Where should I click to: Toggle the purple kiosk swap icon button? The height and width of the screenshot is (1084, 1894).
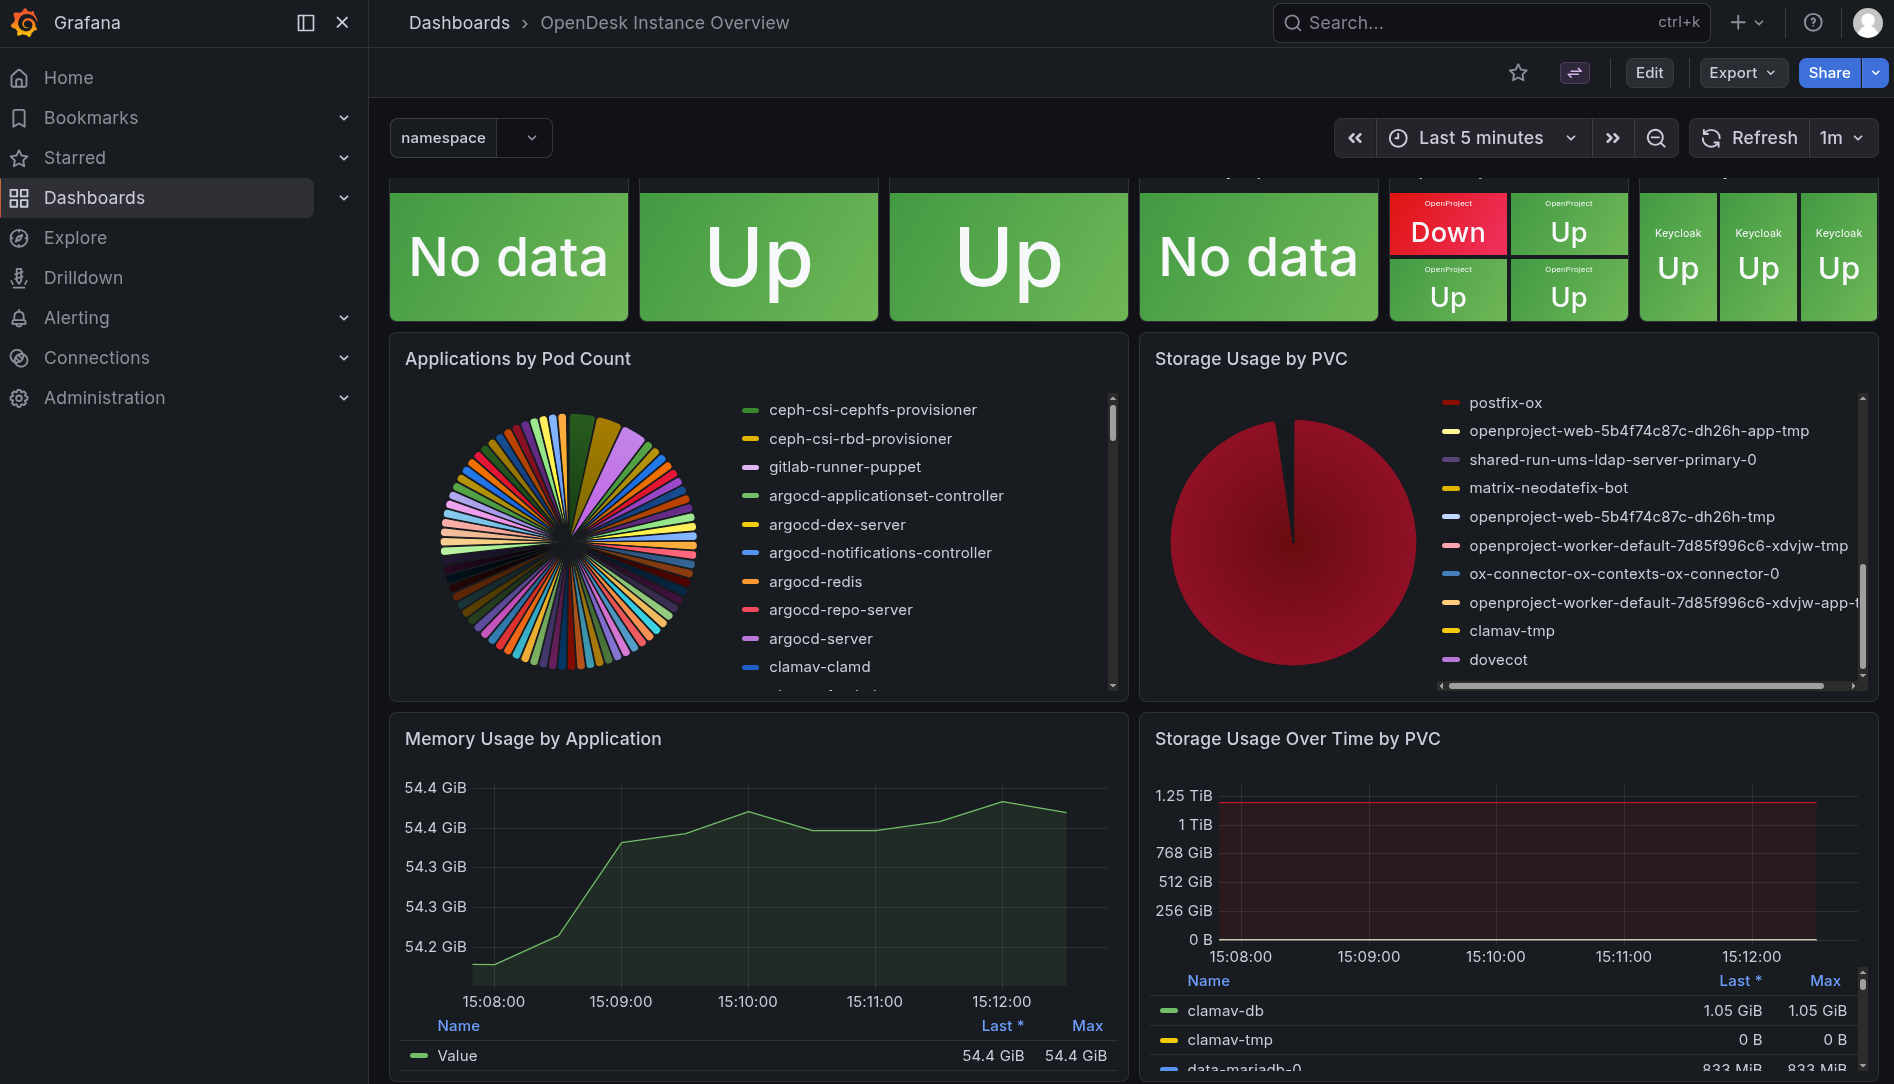(1574, 73)
